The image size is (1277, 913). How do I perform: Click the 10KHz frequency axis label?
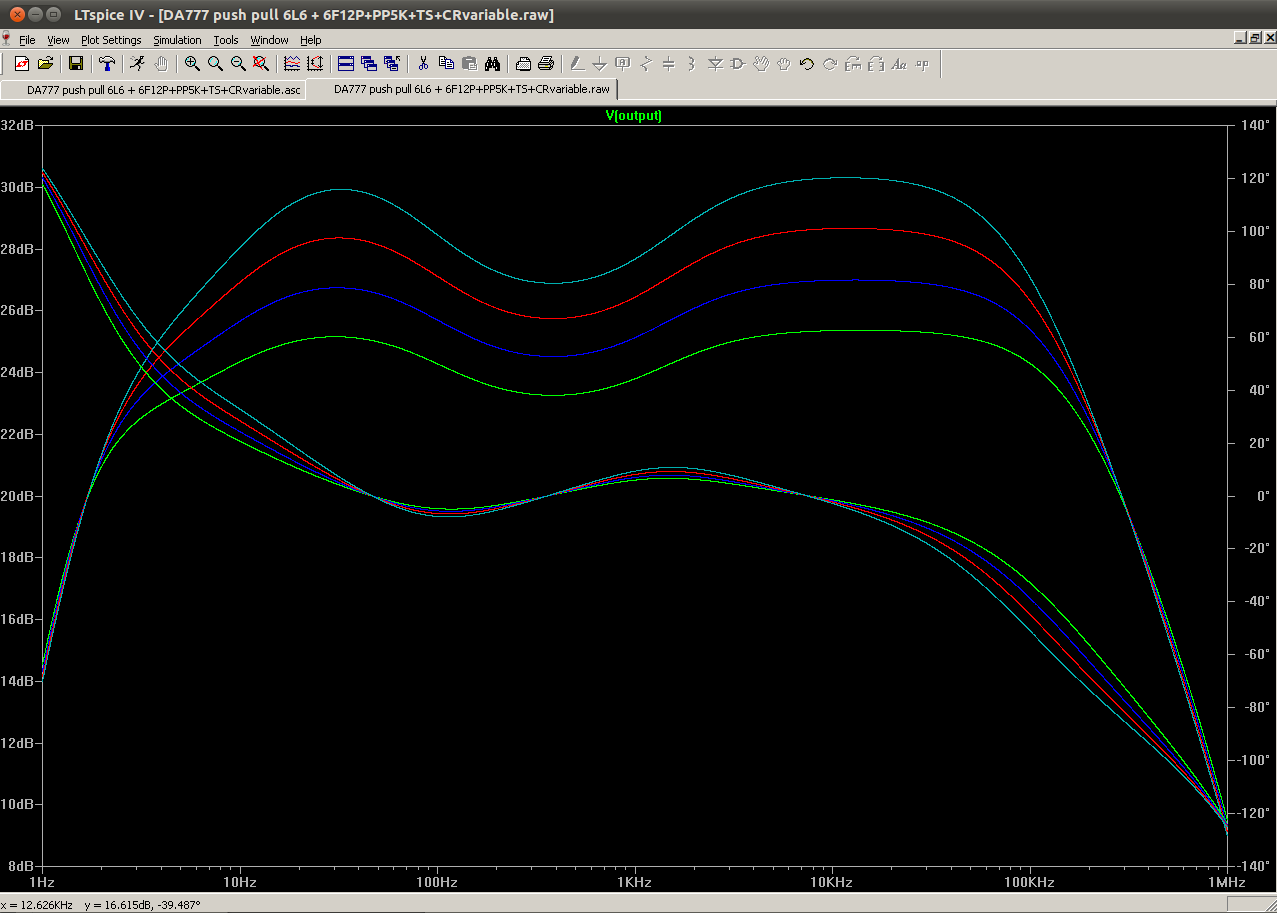[831, 883]
